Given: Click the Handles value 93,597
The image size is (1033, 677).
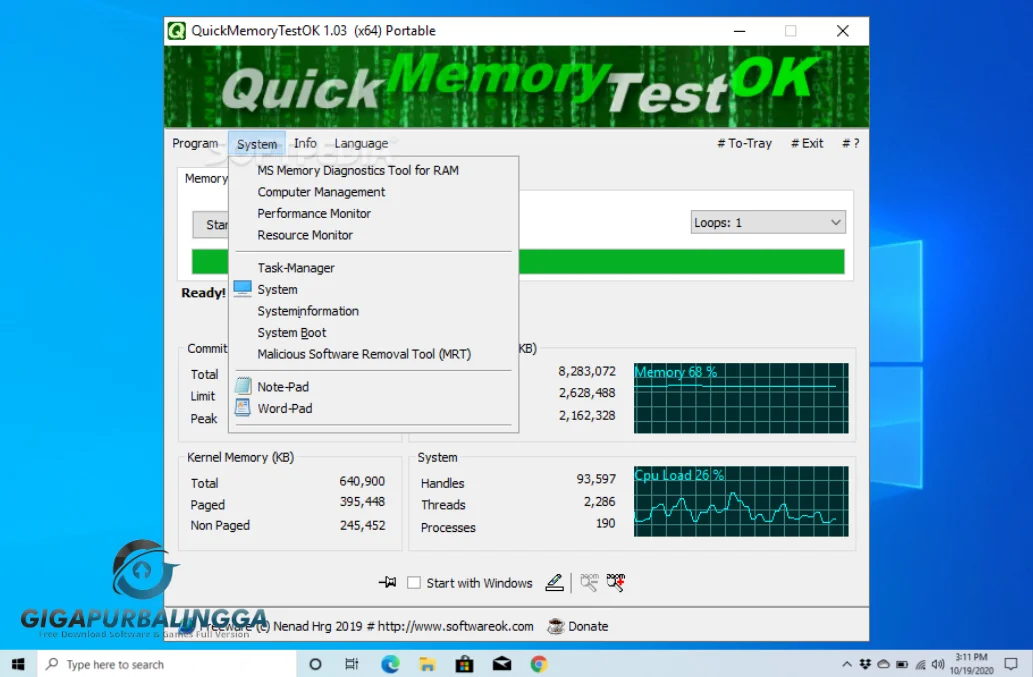Looking at the screenshot, I should pos(596,479).
